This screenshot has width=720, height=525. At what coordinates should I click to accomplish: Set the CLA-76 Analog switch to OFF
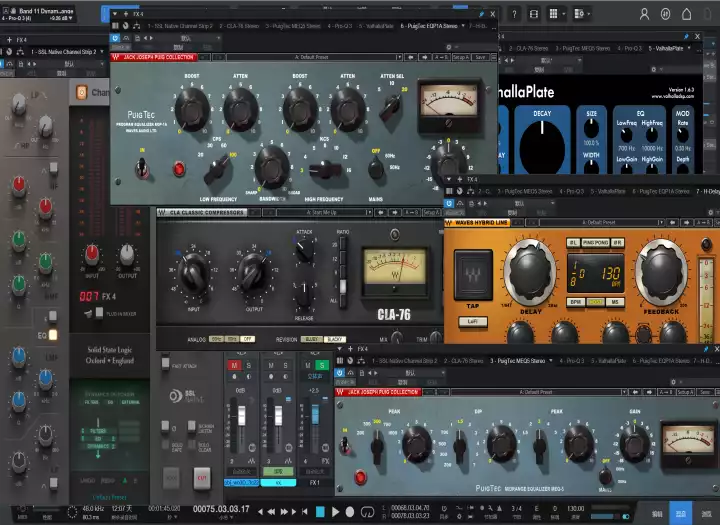tap(248, 339)
